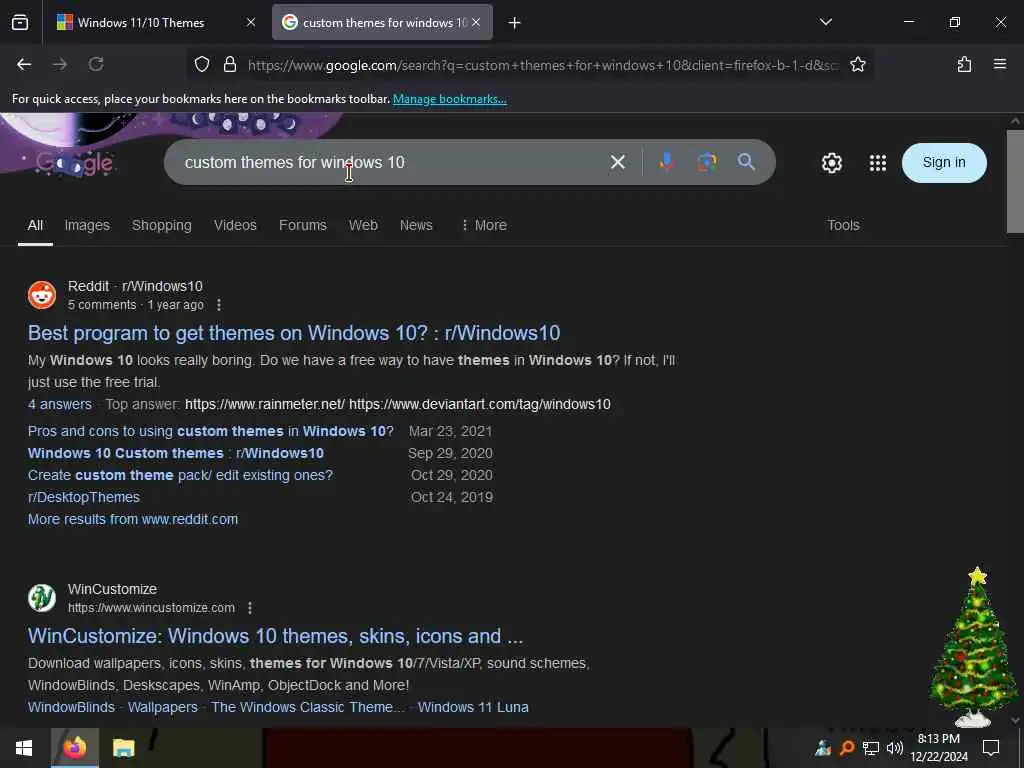Open Google quick settings gear
This screenshot has width=1024, height=768.
[831, 163]
